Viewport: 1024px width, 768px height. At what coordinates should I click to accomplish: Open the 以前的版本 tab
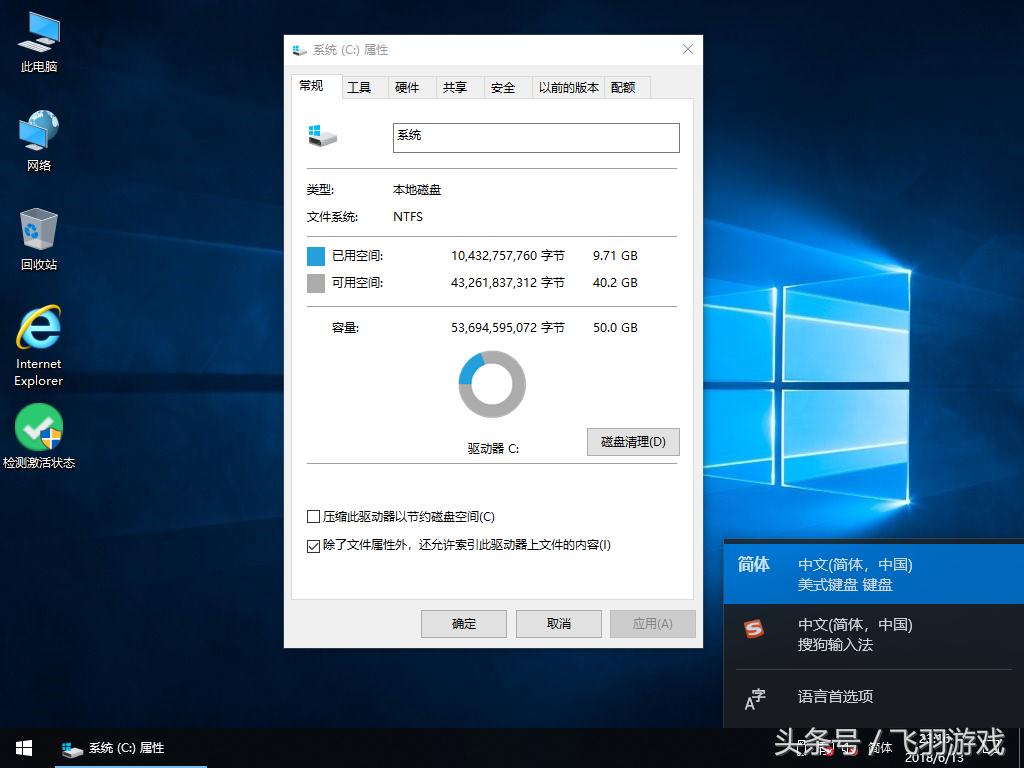[x=568, y=88]
